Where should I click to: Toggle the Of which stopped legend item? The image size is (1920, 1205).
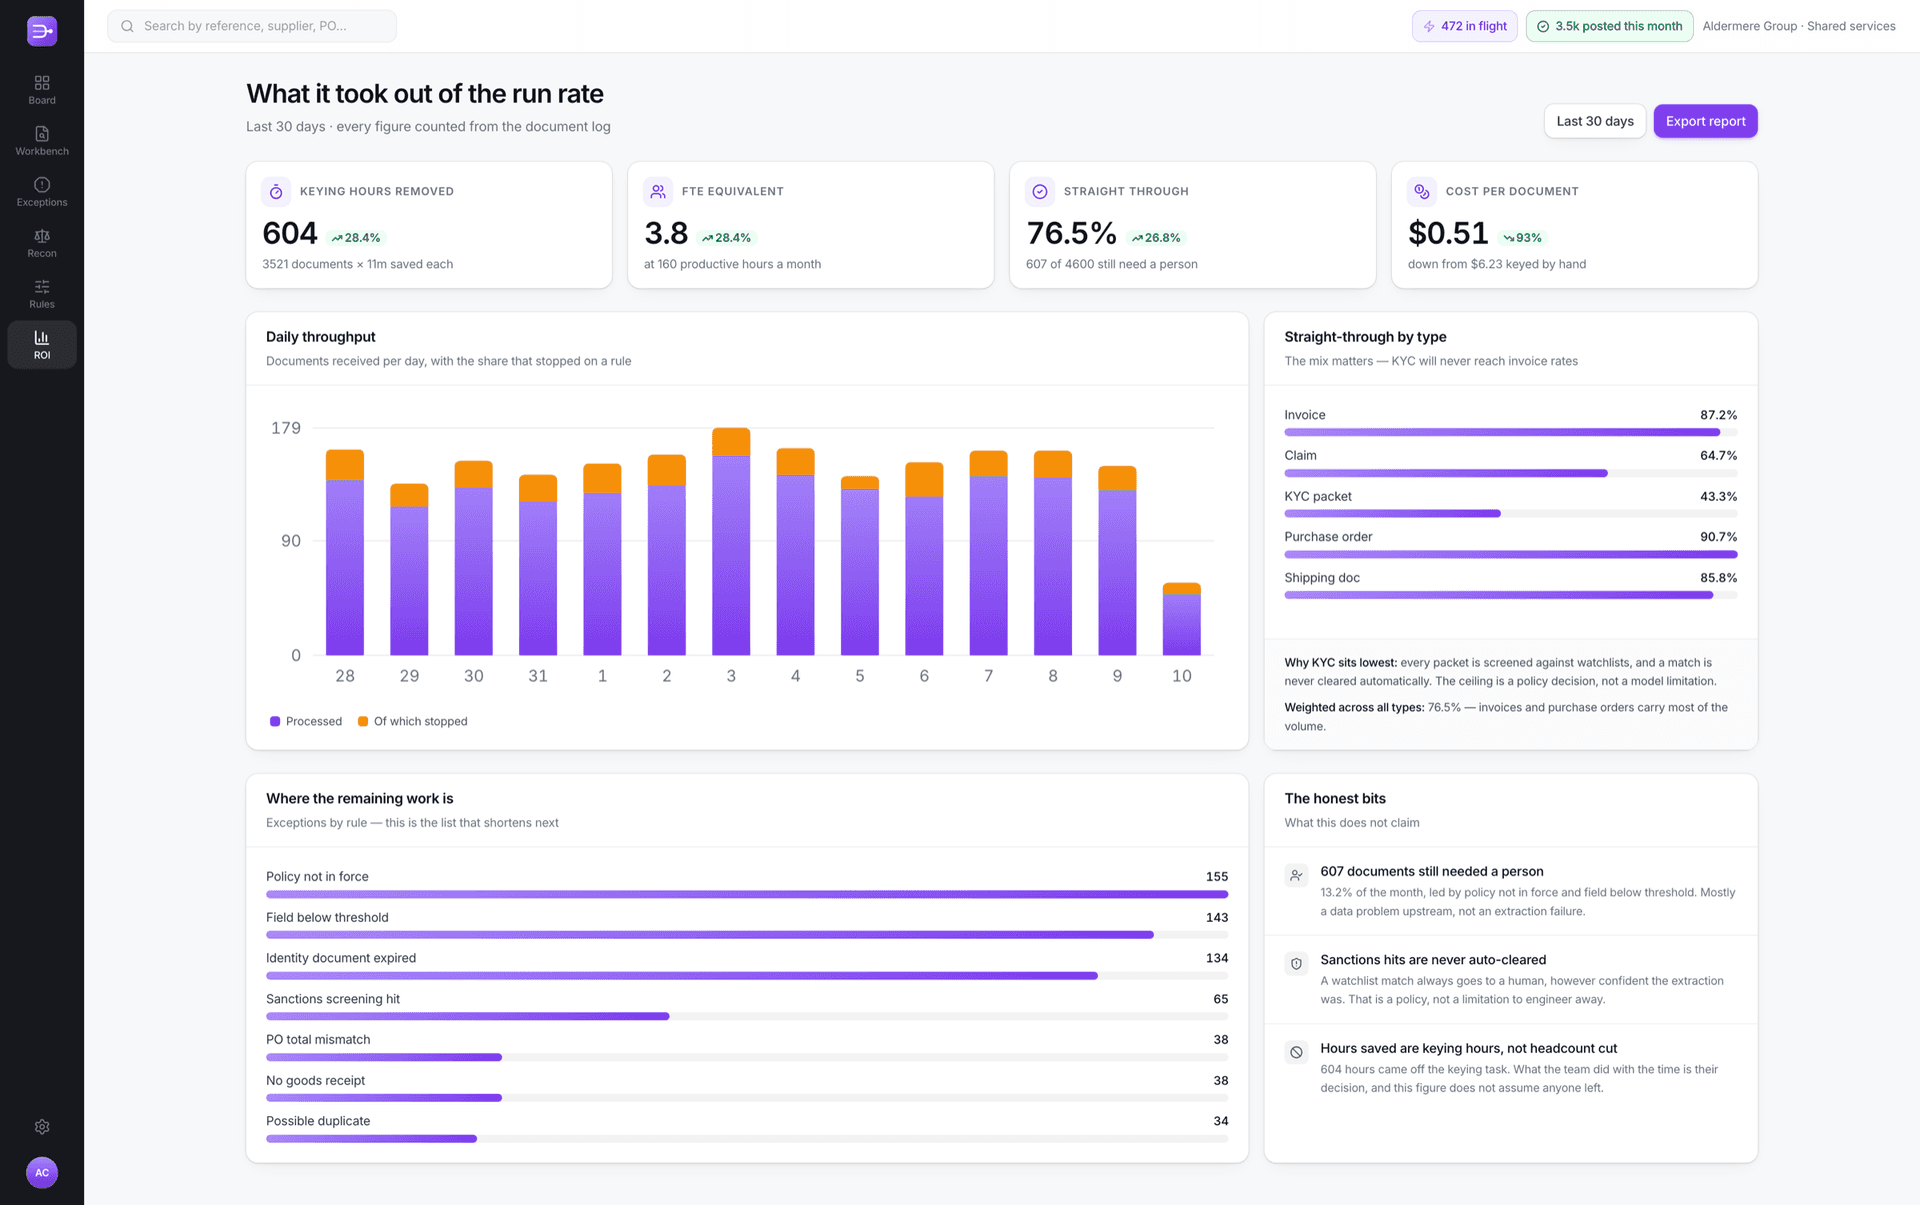[x=413, y=721]
